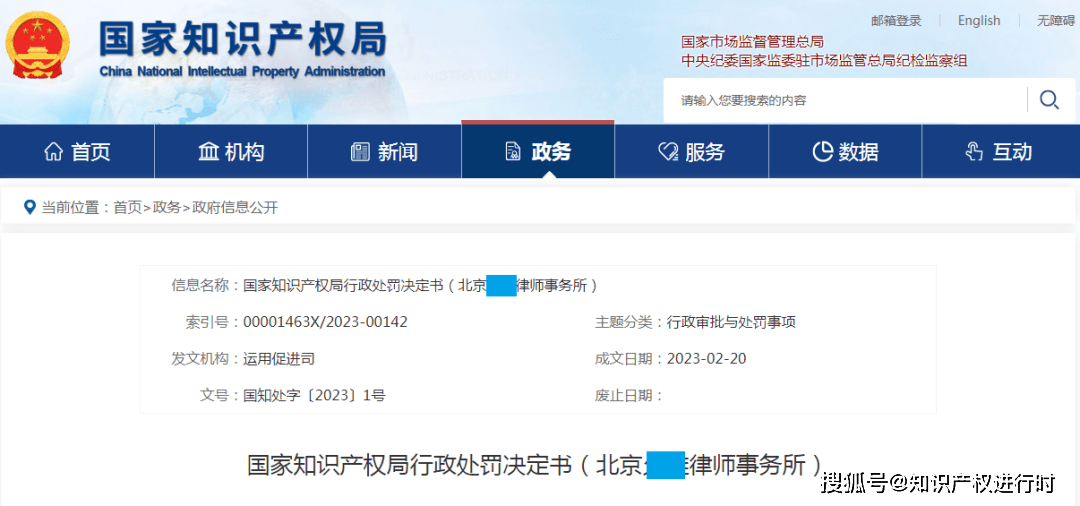Screen dimensions: 1080x506
Task: Focus the search input box
Action: pos(845,100)
